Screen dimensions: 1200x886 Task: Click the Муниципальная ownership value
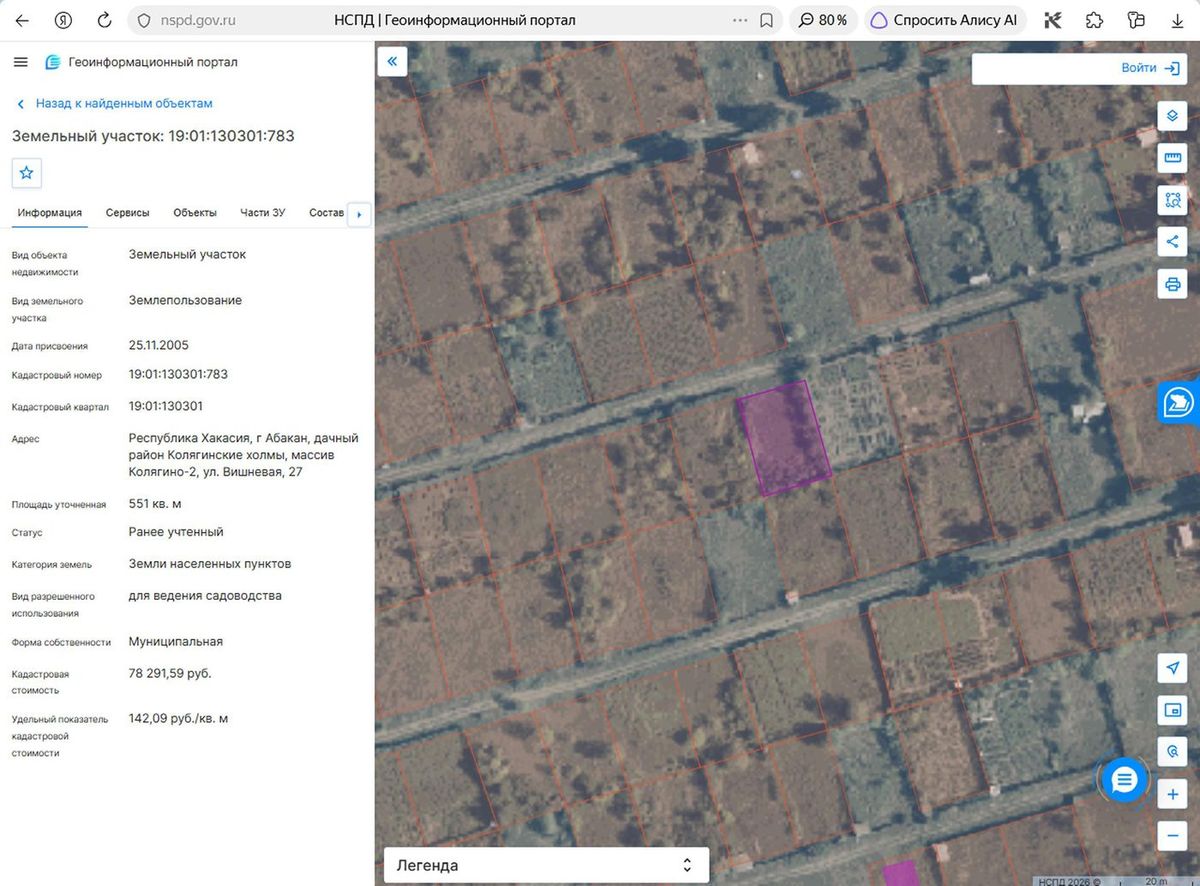pos(176,641)
